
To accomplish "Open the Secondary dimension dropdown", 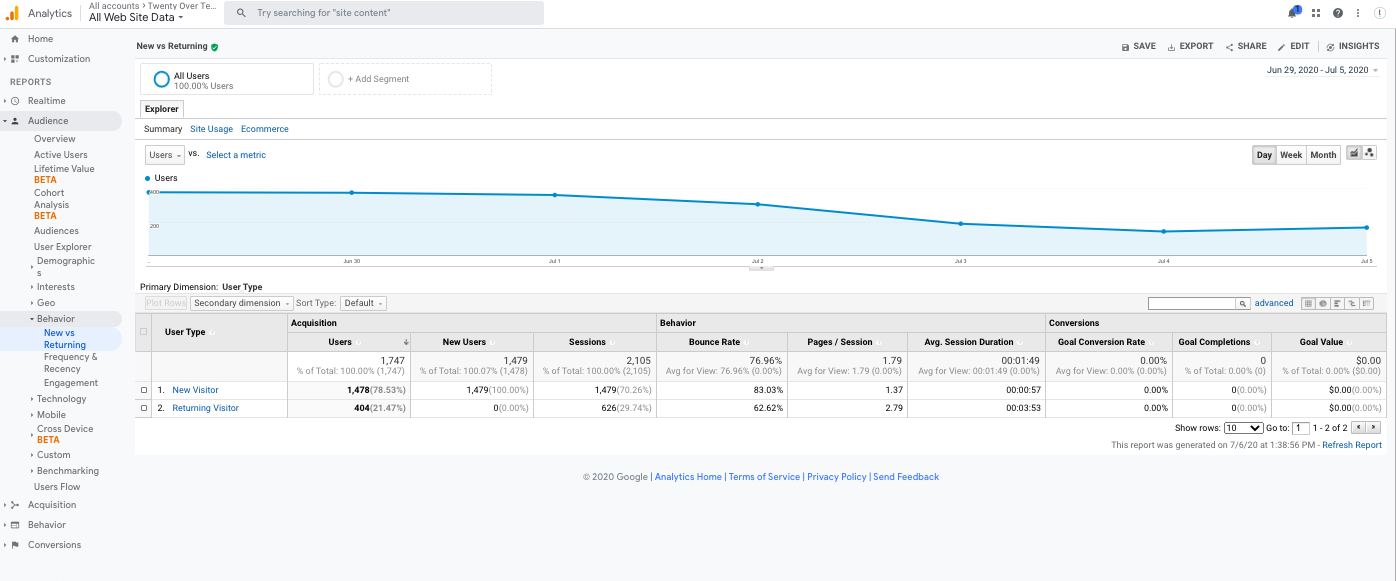I will pos(242,303).
